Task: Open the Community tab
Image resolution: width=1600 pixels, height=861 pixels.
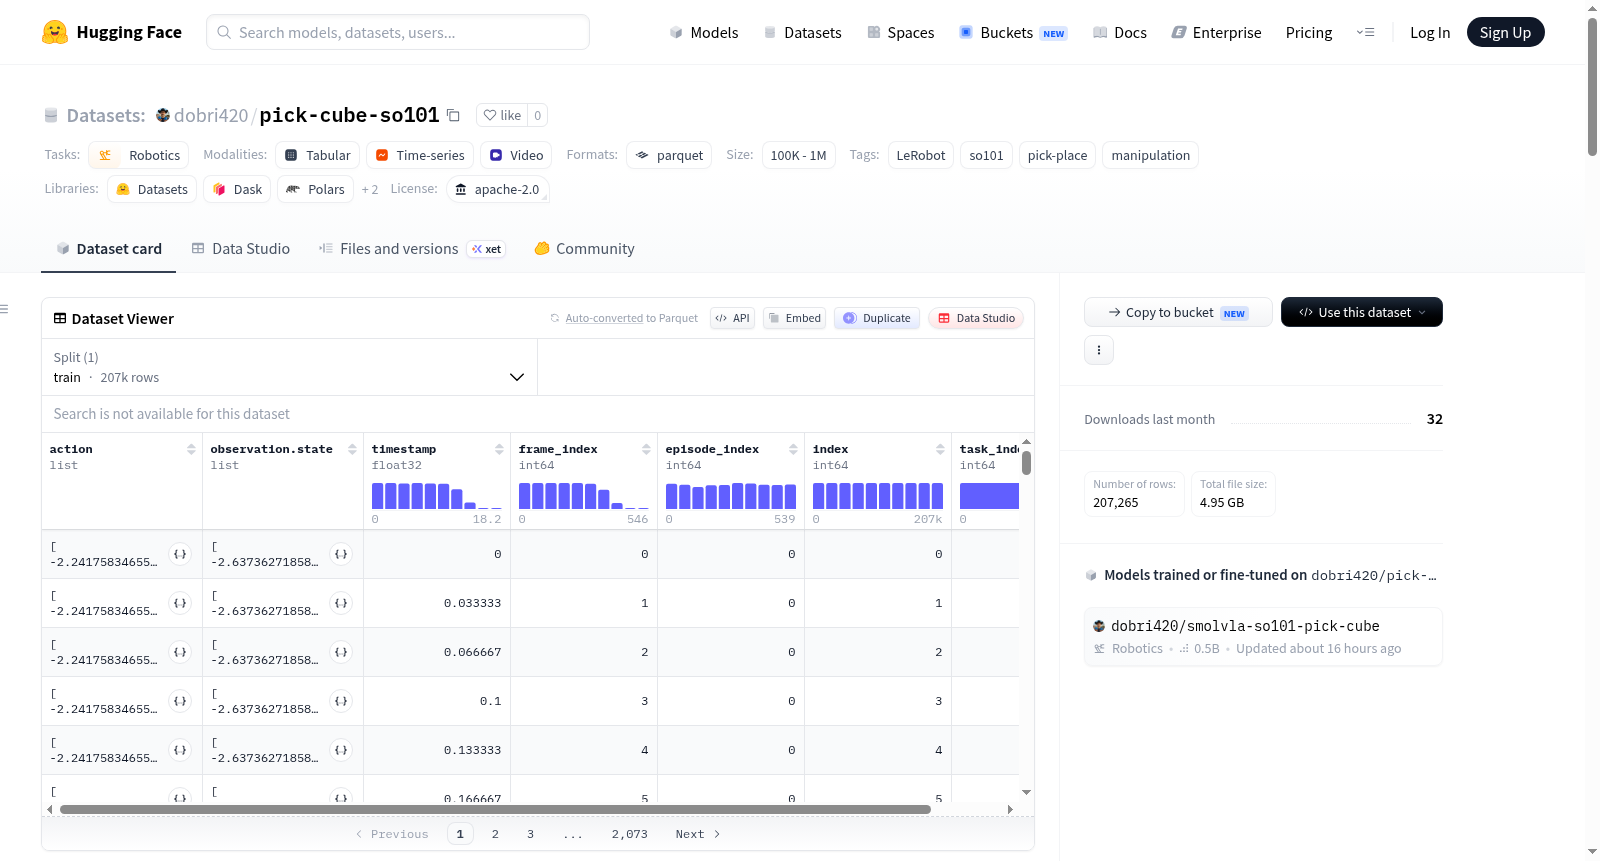Action: click(x=584, y=249)
